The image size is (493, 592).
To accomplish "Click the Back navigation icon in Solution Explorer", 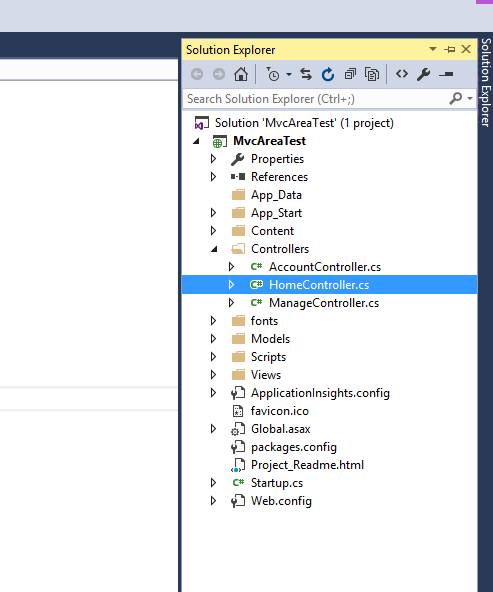I will [x=197, y=74].
